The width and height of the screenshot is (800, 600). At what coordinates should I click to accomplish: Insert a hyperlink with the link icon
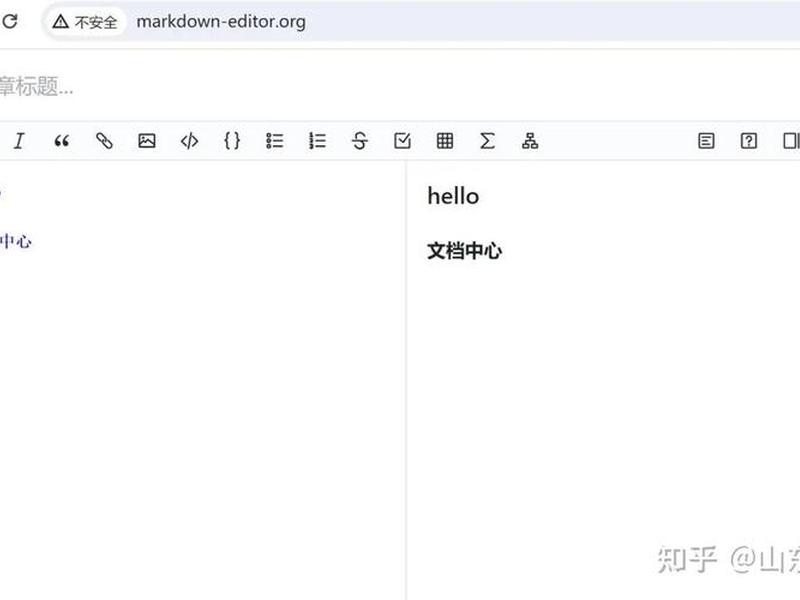pyautogui.click(x=104, y=141)
